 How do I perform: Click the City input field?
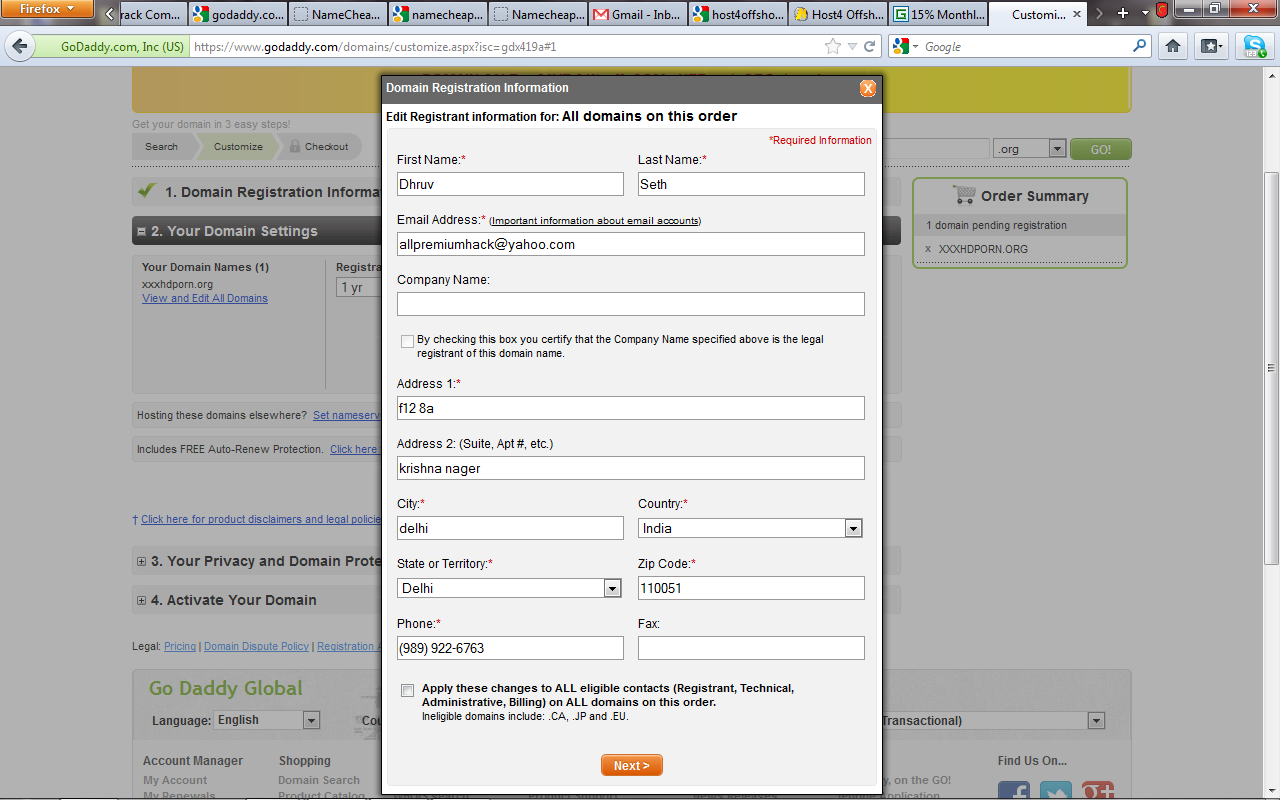point(510,528)
